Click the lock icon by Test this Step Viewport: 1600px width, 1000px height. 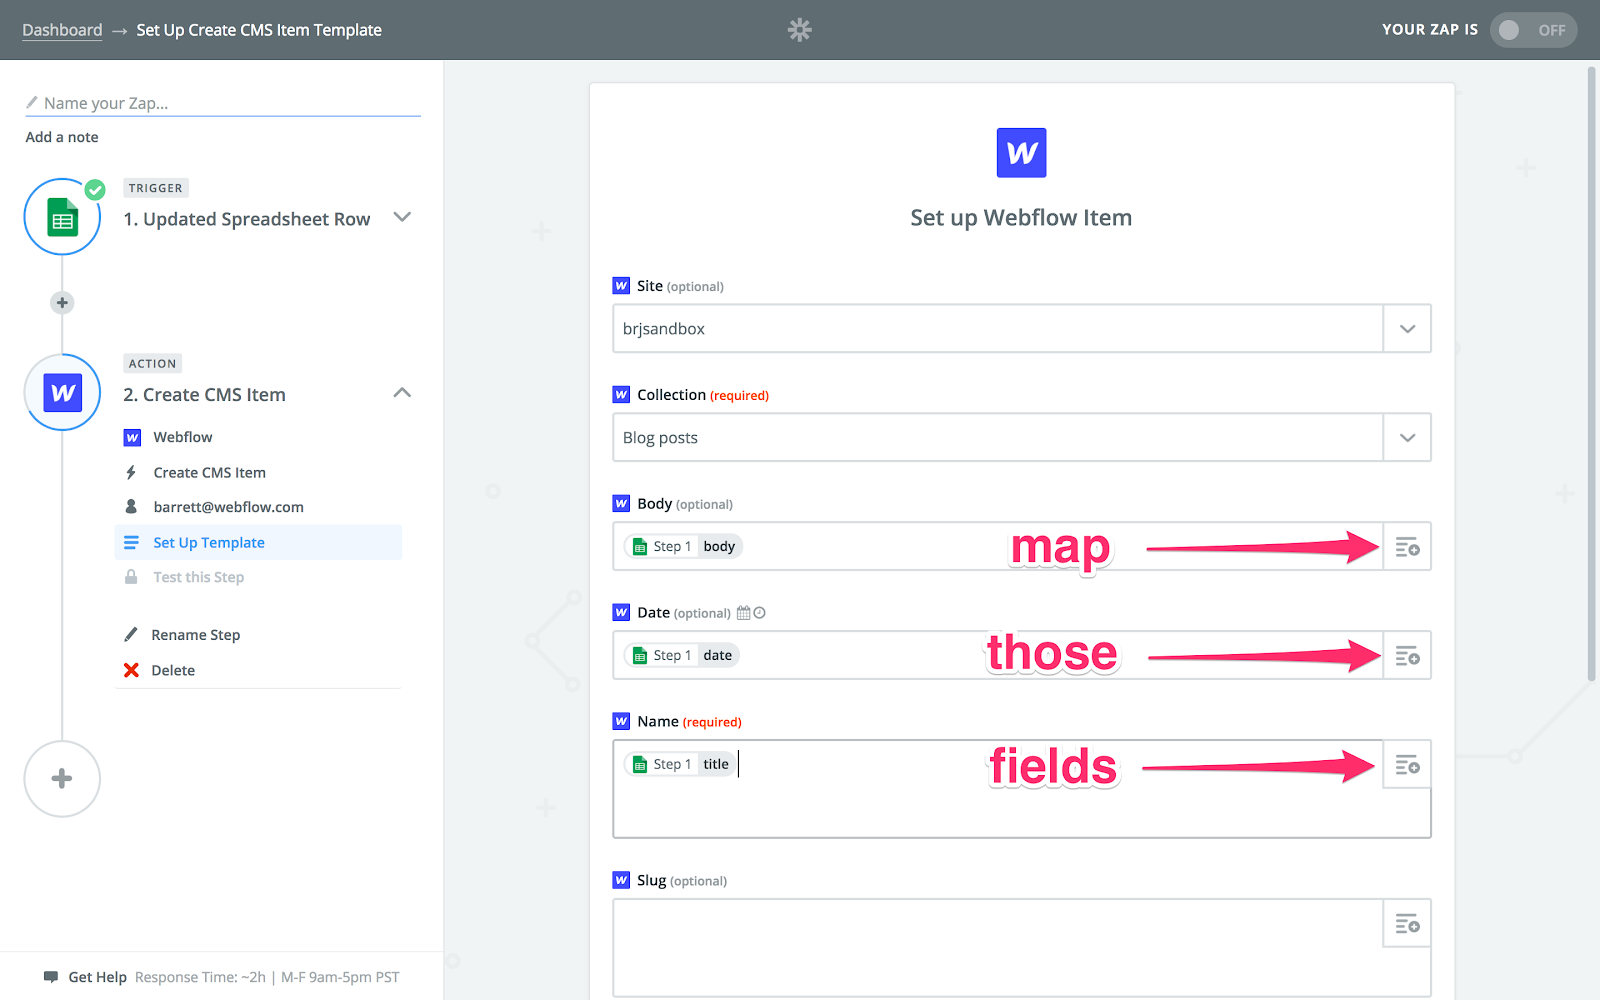coord(131,577)
